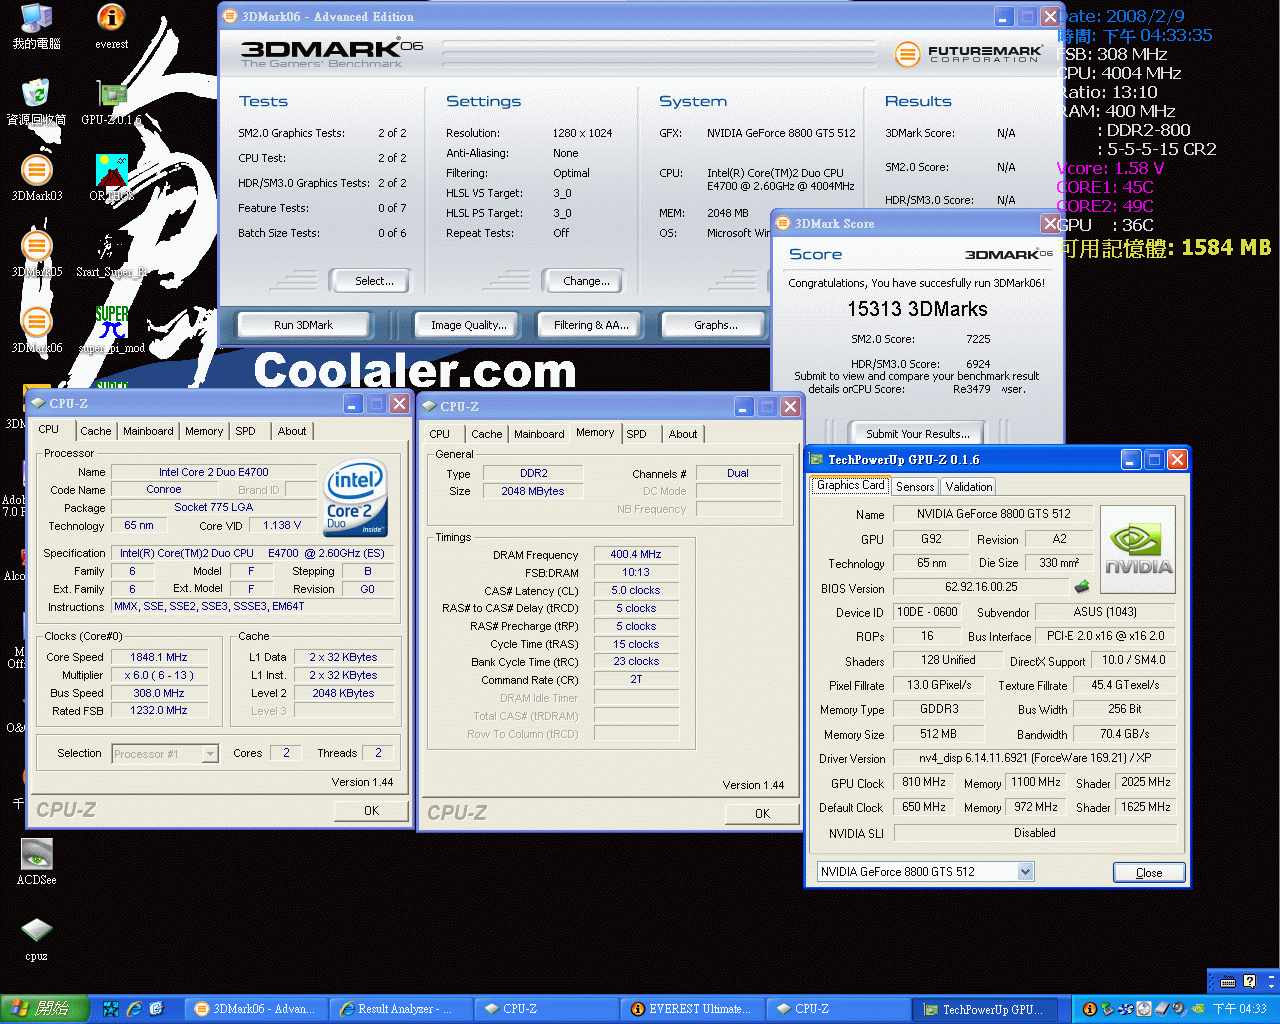Viewport: 1280px width, 1024px height.
Task: Open the Processor #1 selection dropdown
Action: coord(210,754)
